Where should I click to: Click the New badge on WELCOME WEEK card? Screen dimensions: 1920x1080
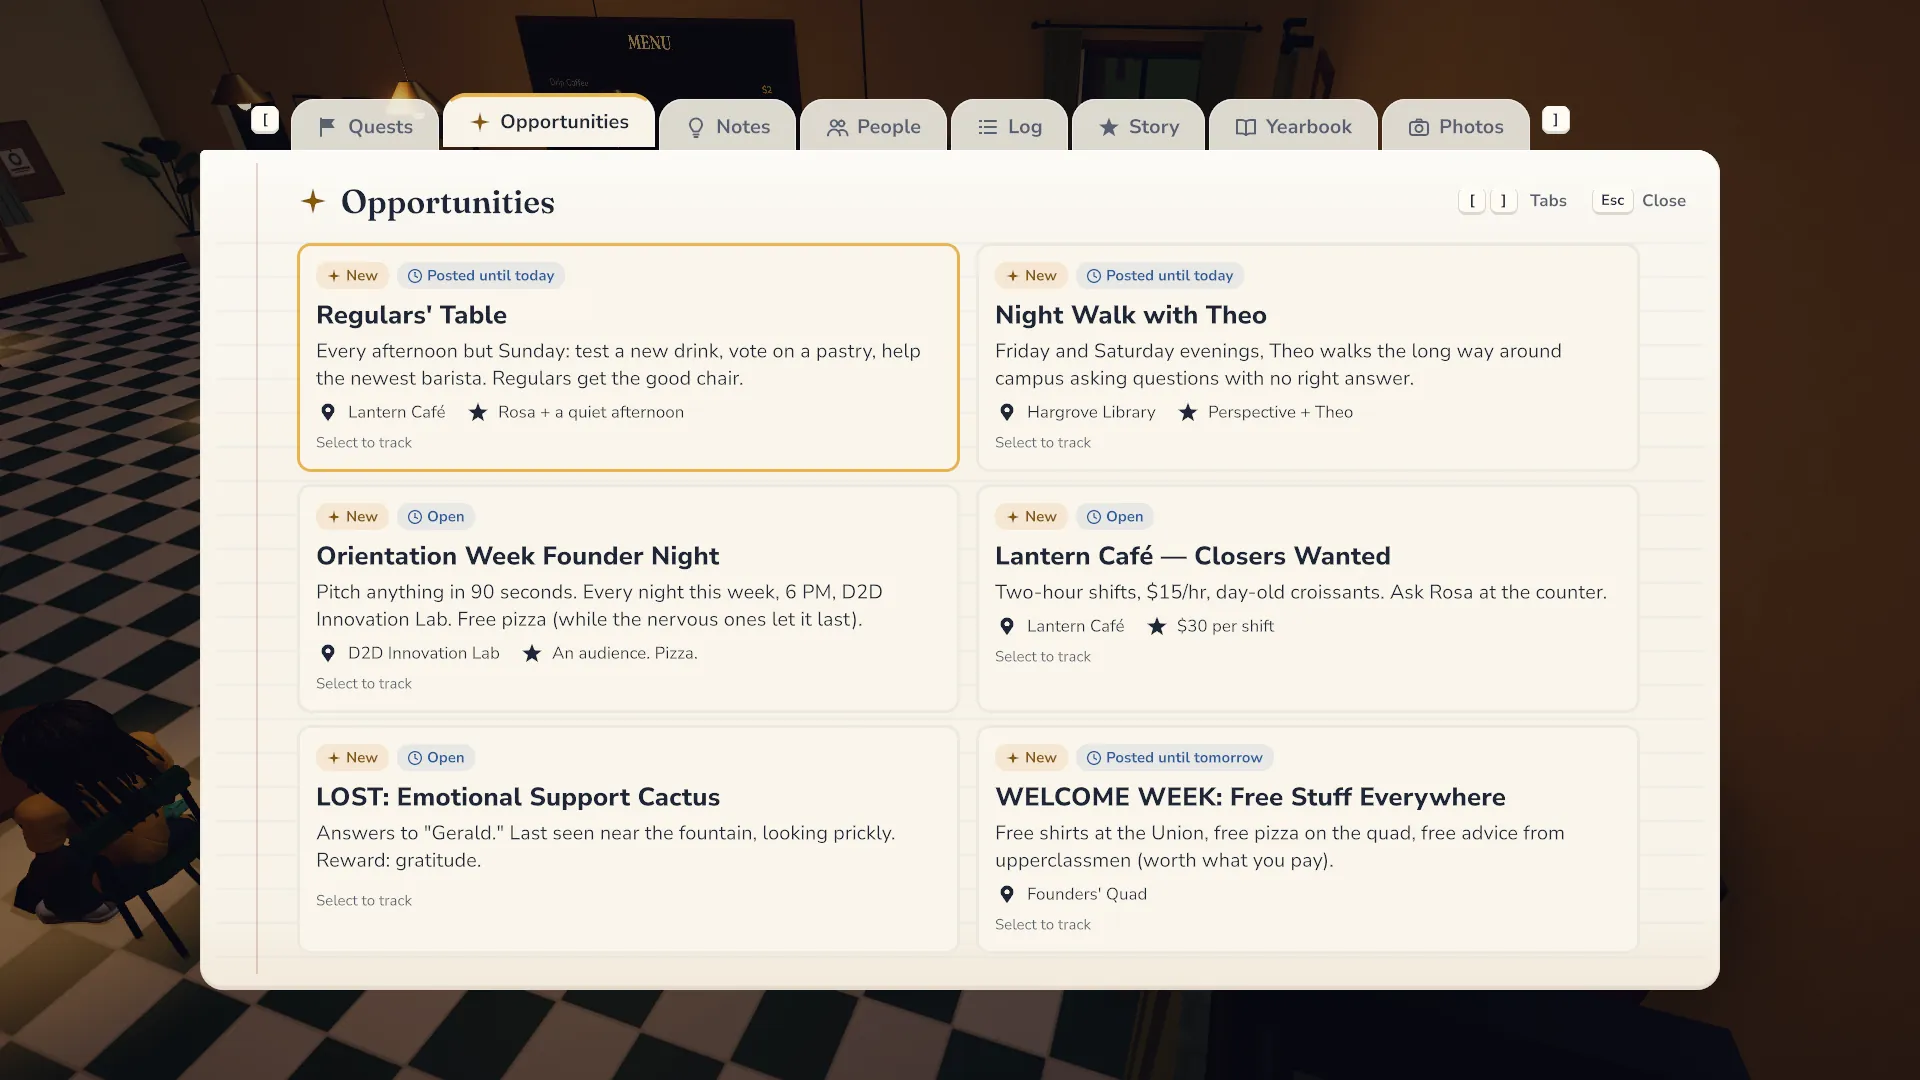(1031, 758)
